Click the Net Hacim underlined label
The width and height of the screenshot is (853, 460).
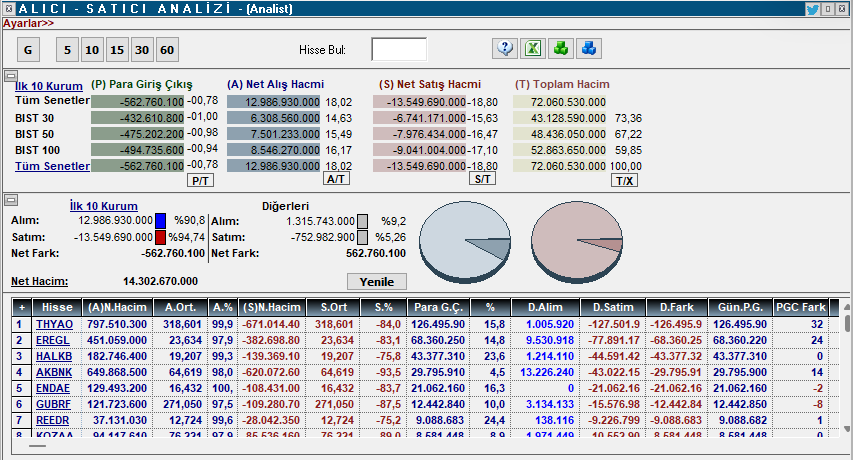(x=40, y=281)
